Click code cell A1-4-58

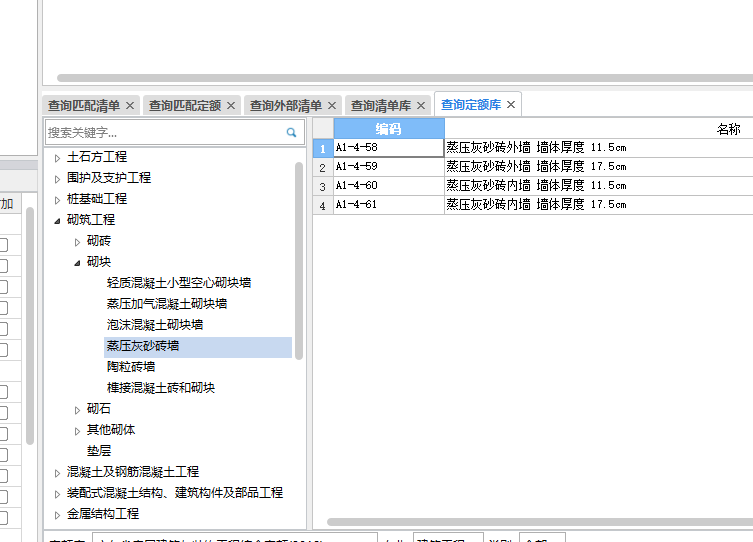coord(389,148)
